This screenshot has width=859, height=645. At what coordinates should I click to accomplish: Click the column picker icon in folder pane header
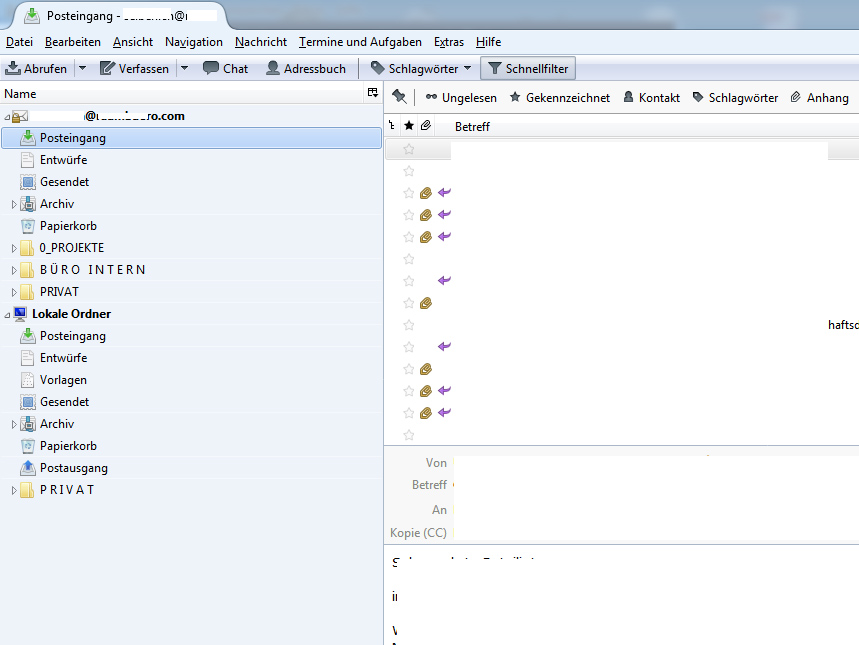pyautogui.click(x=373, y=93)
